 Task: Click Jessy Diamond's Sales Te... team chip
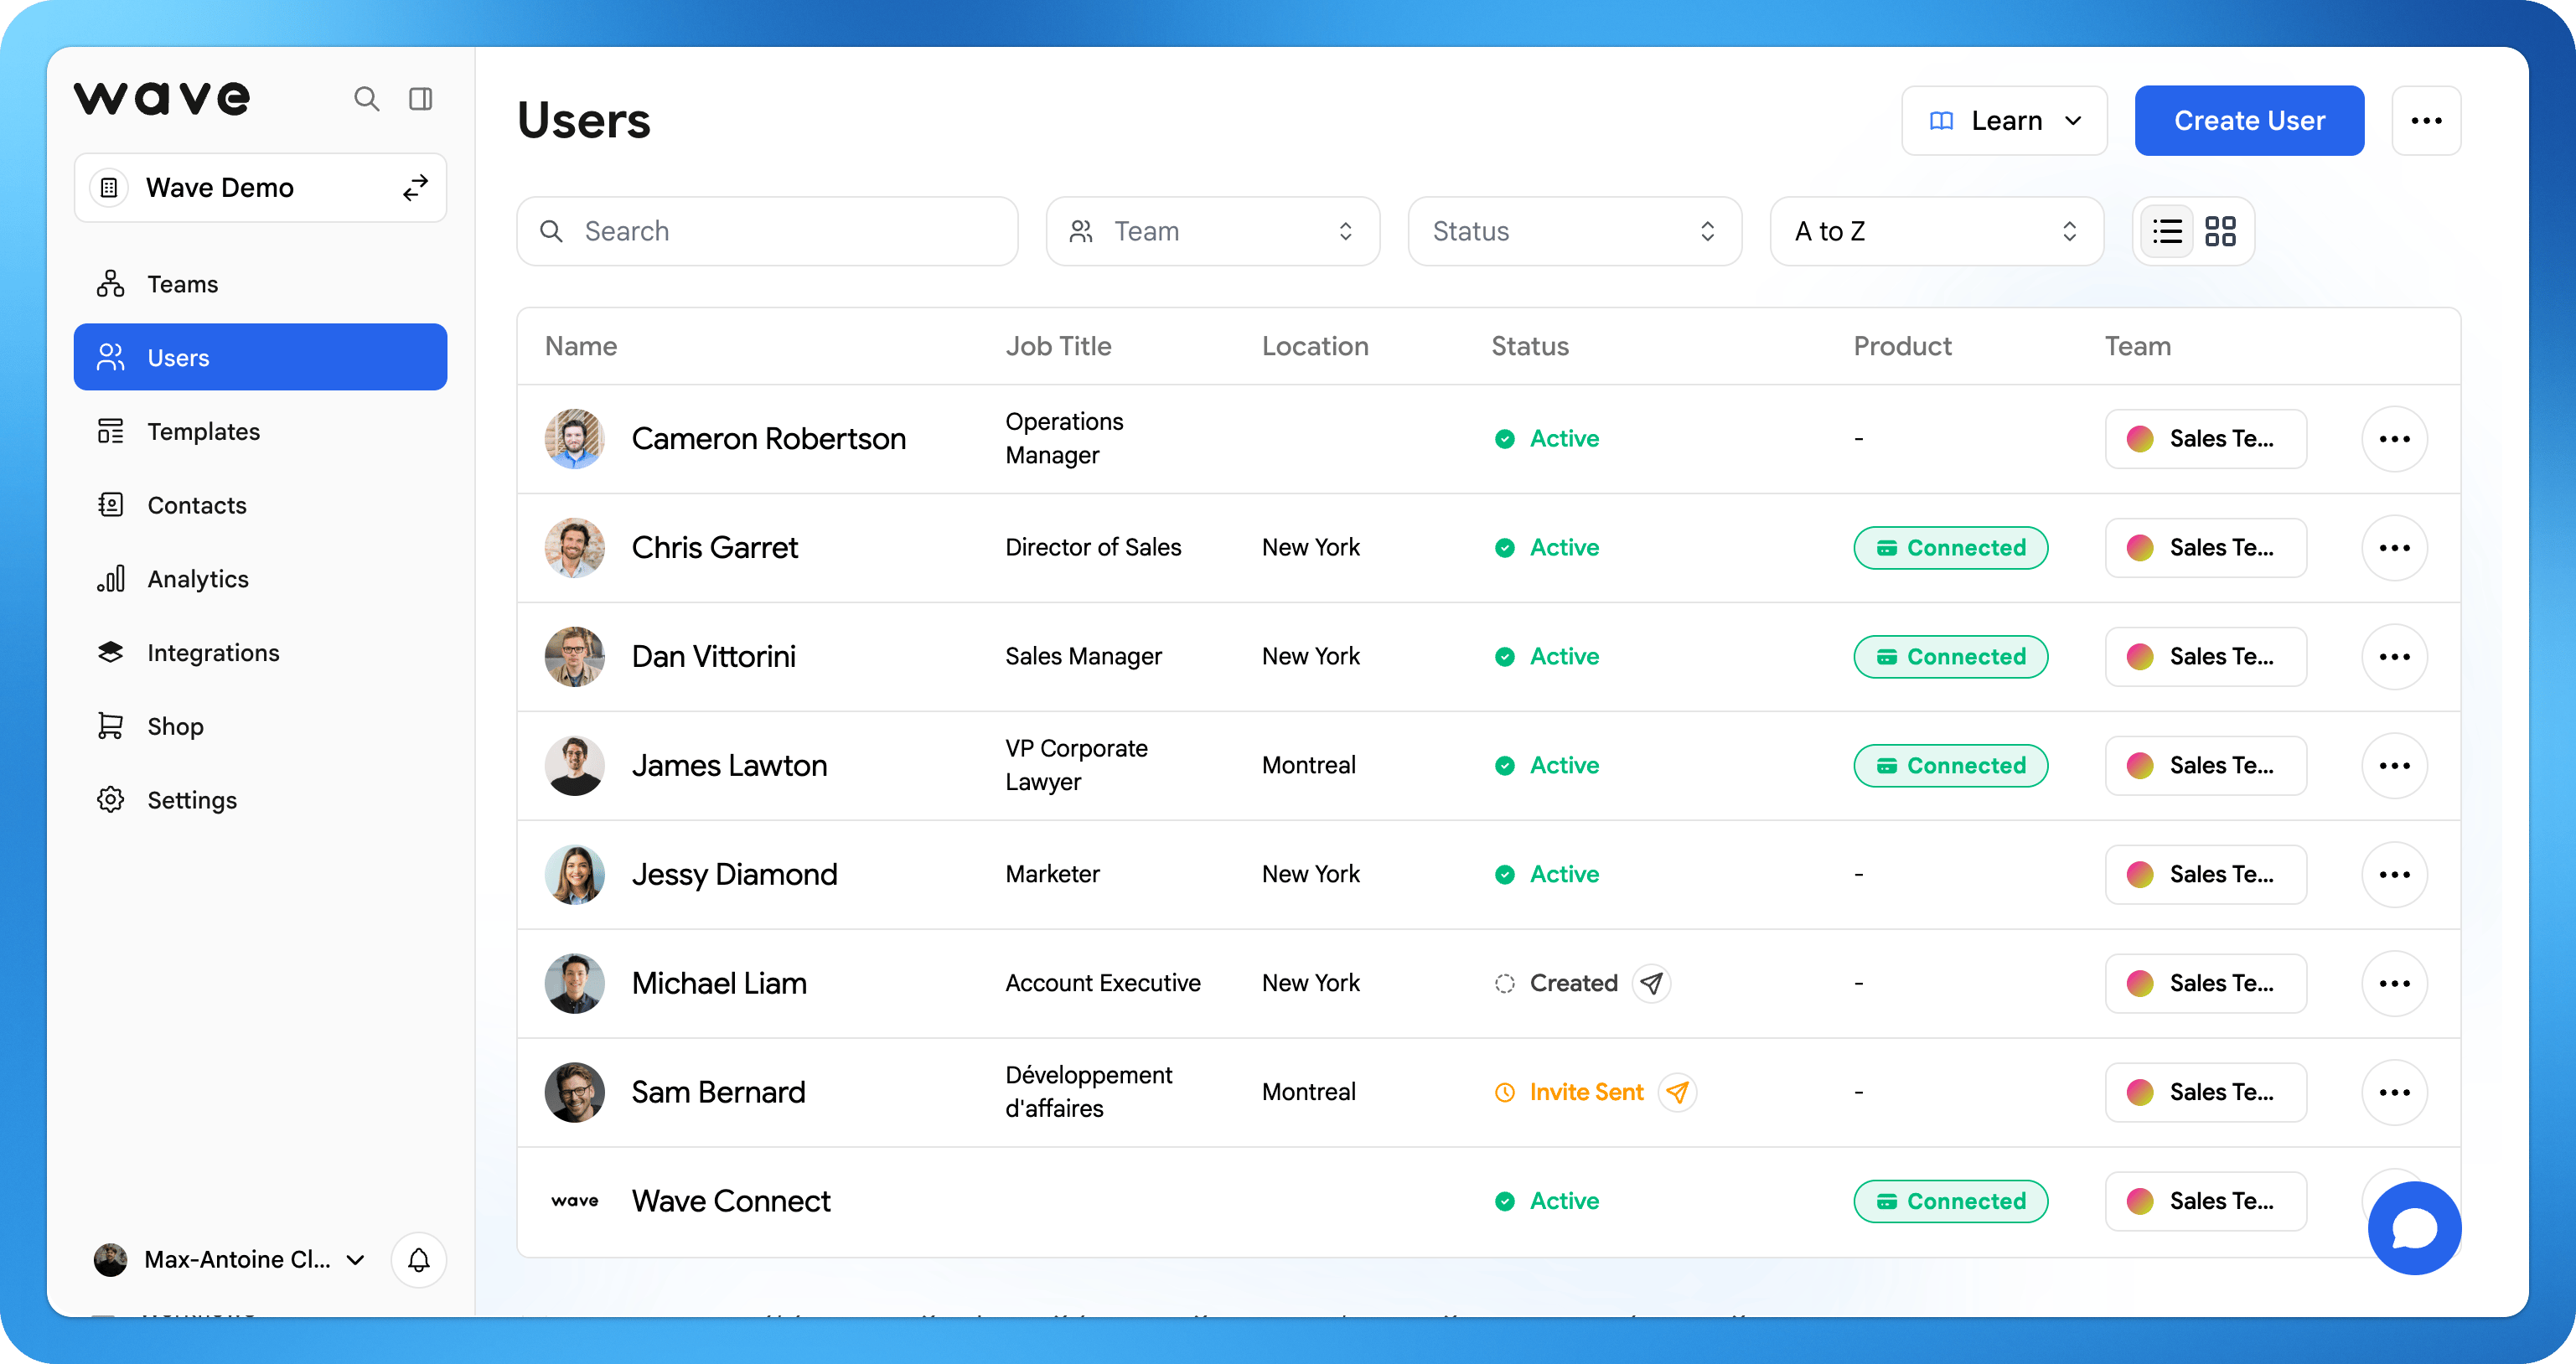[x=2205, y=875]
